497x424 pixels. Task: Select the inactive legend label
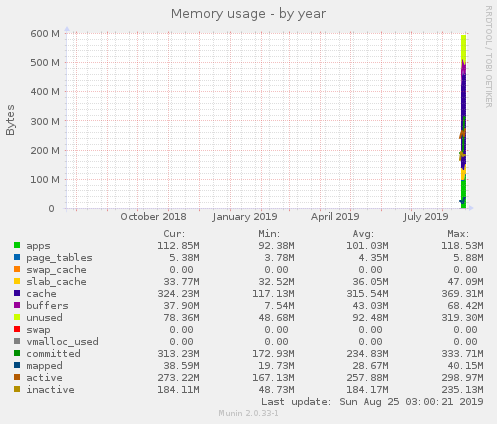[50, 390]
